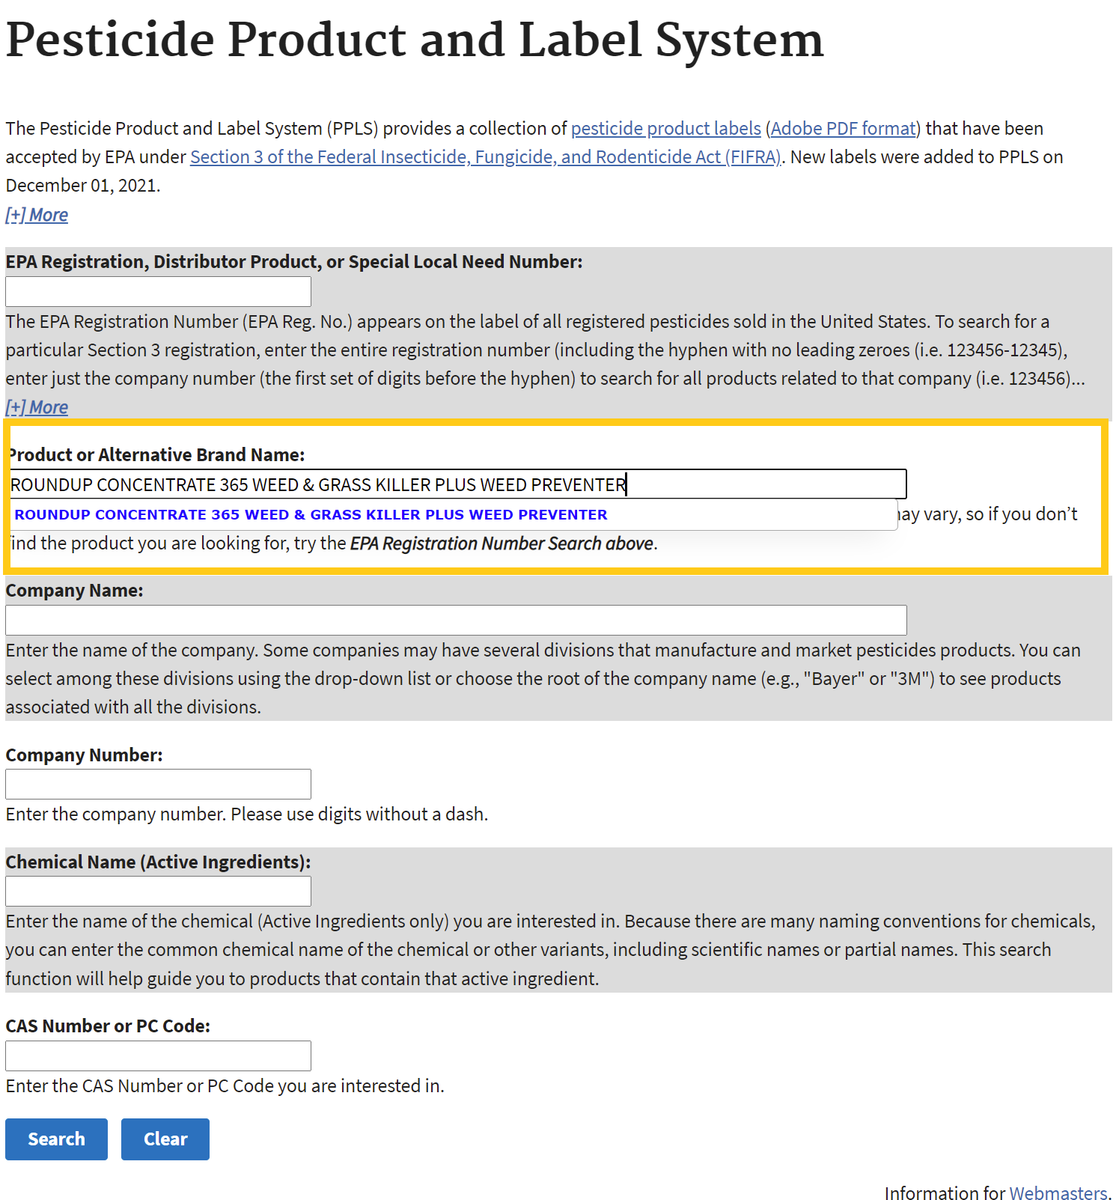Click the Adobe PDF format link

[x=843, y=129]
